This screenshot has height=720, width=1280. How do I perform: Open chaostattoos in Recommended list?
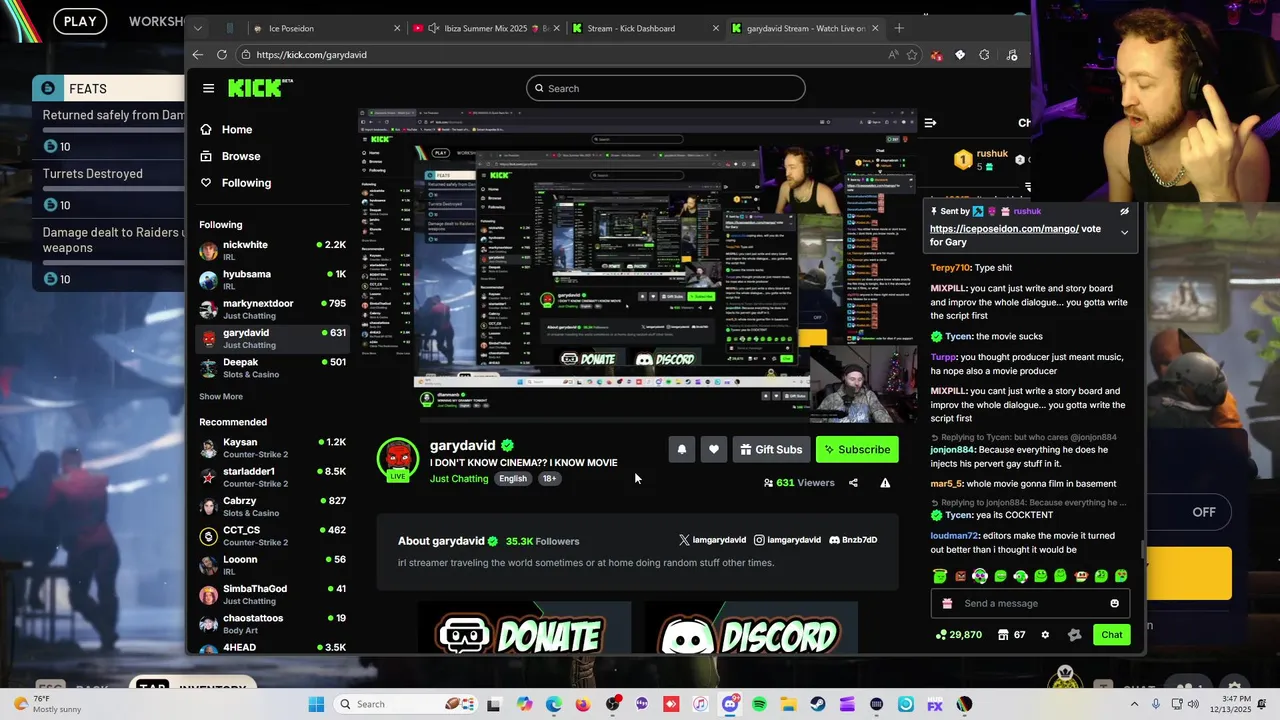(x=272, y=624)
